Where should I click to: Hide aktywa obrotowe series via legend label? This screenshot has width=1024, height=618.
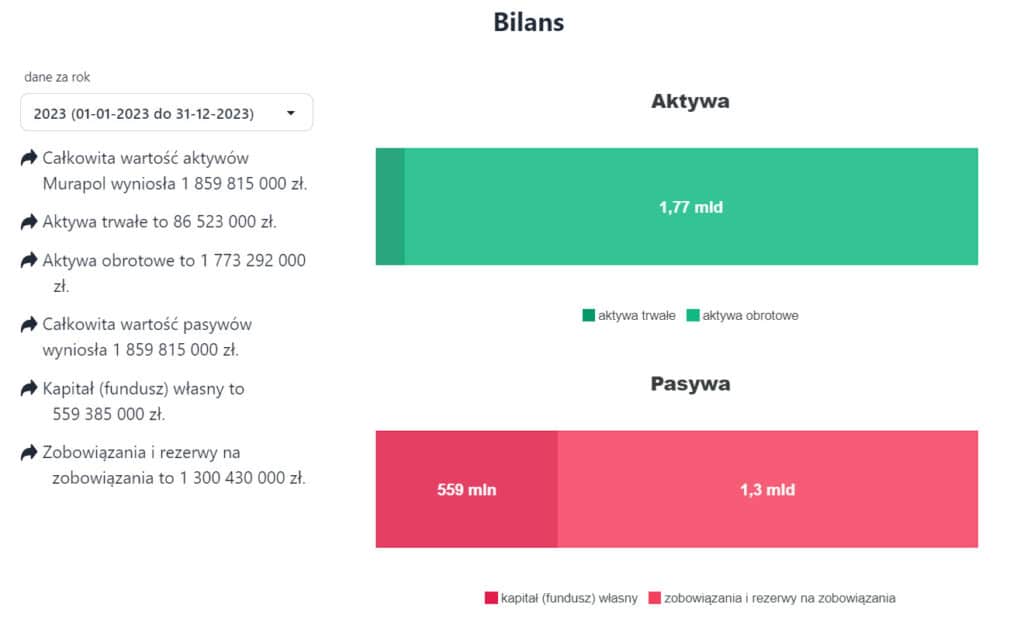tap(750, 316)
